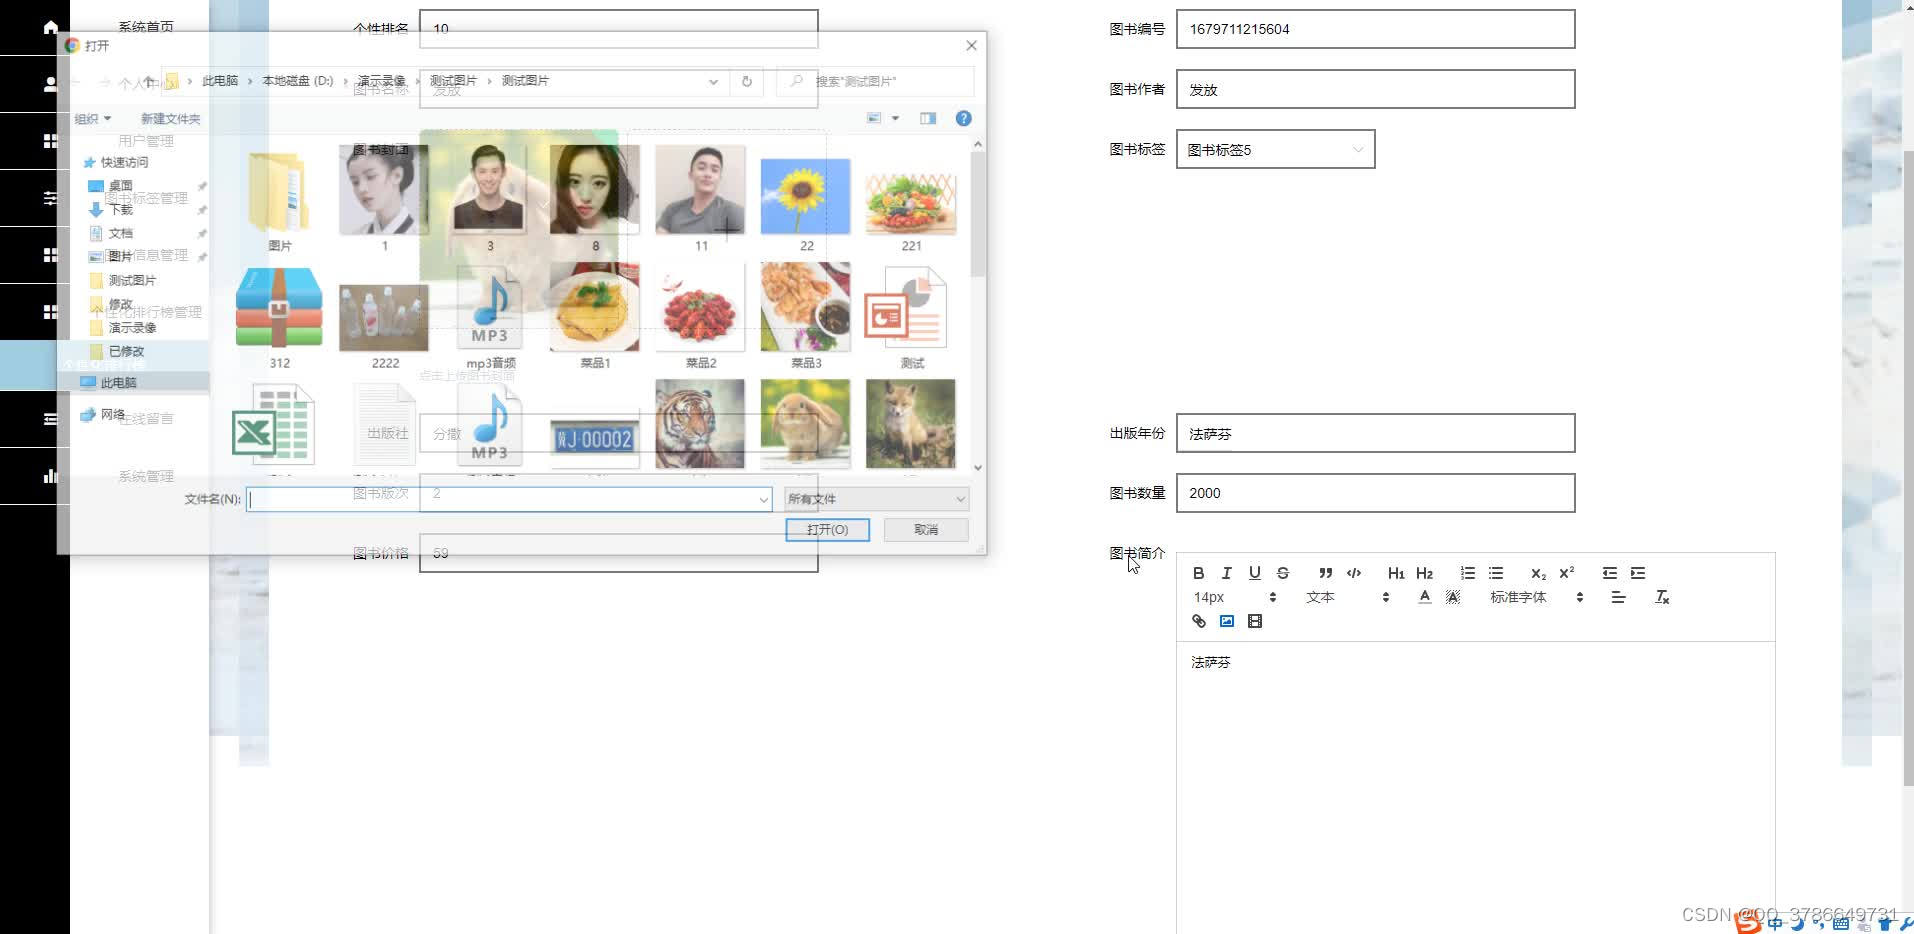Toggle italic formatting in the editor
Image resolution: width=1914 pixels, height=934 pixels.
[x=1226, y=573]
